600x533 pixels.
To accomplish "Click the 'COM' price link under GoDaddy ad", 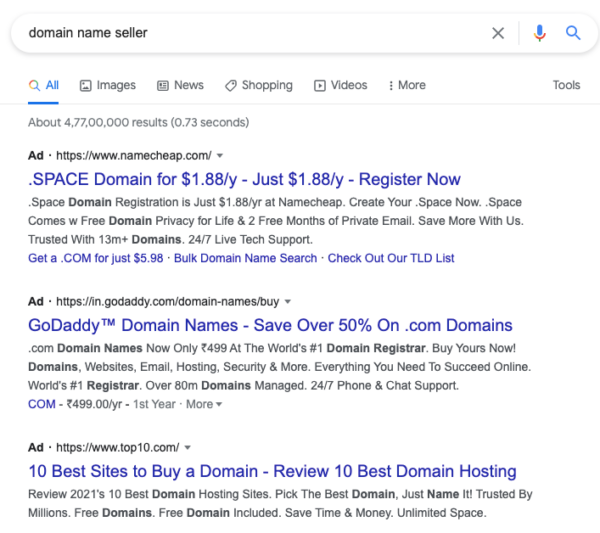I will tap(42, 404).
